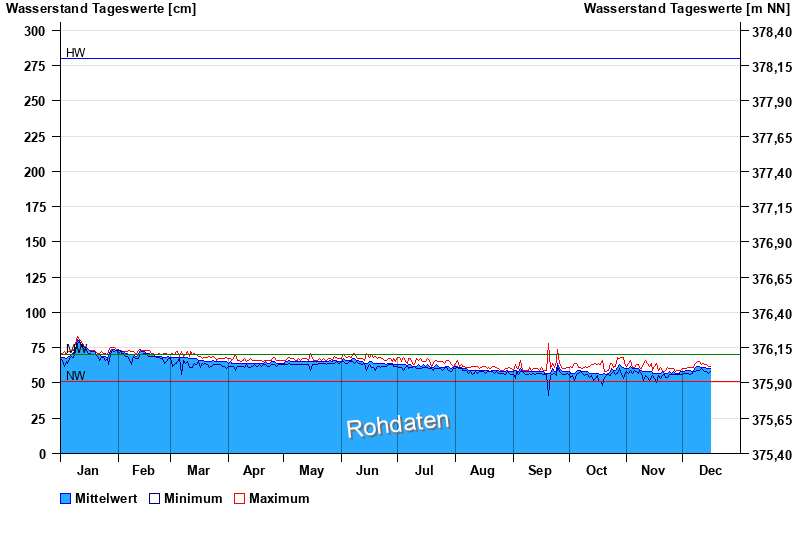Select the Mittelwert legend label
Viewport: 800px width, 550px height.
[106, 498]
